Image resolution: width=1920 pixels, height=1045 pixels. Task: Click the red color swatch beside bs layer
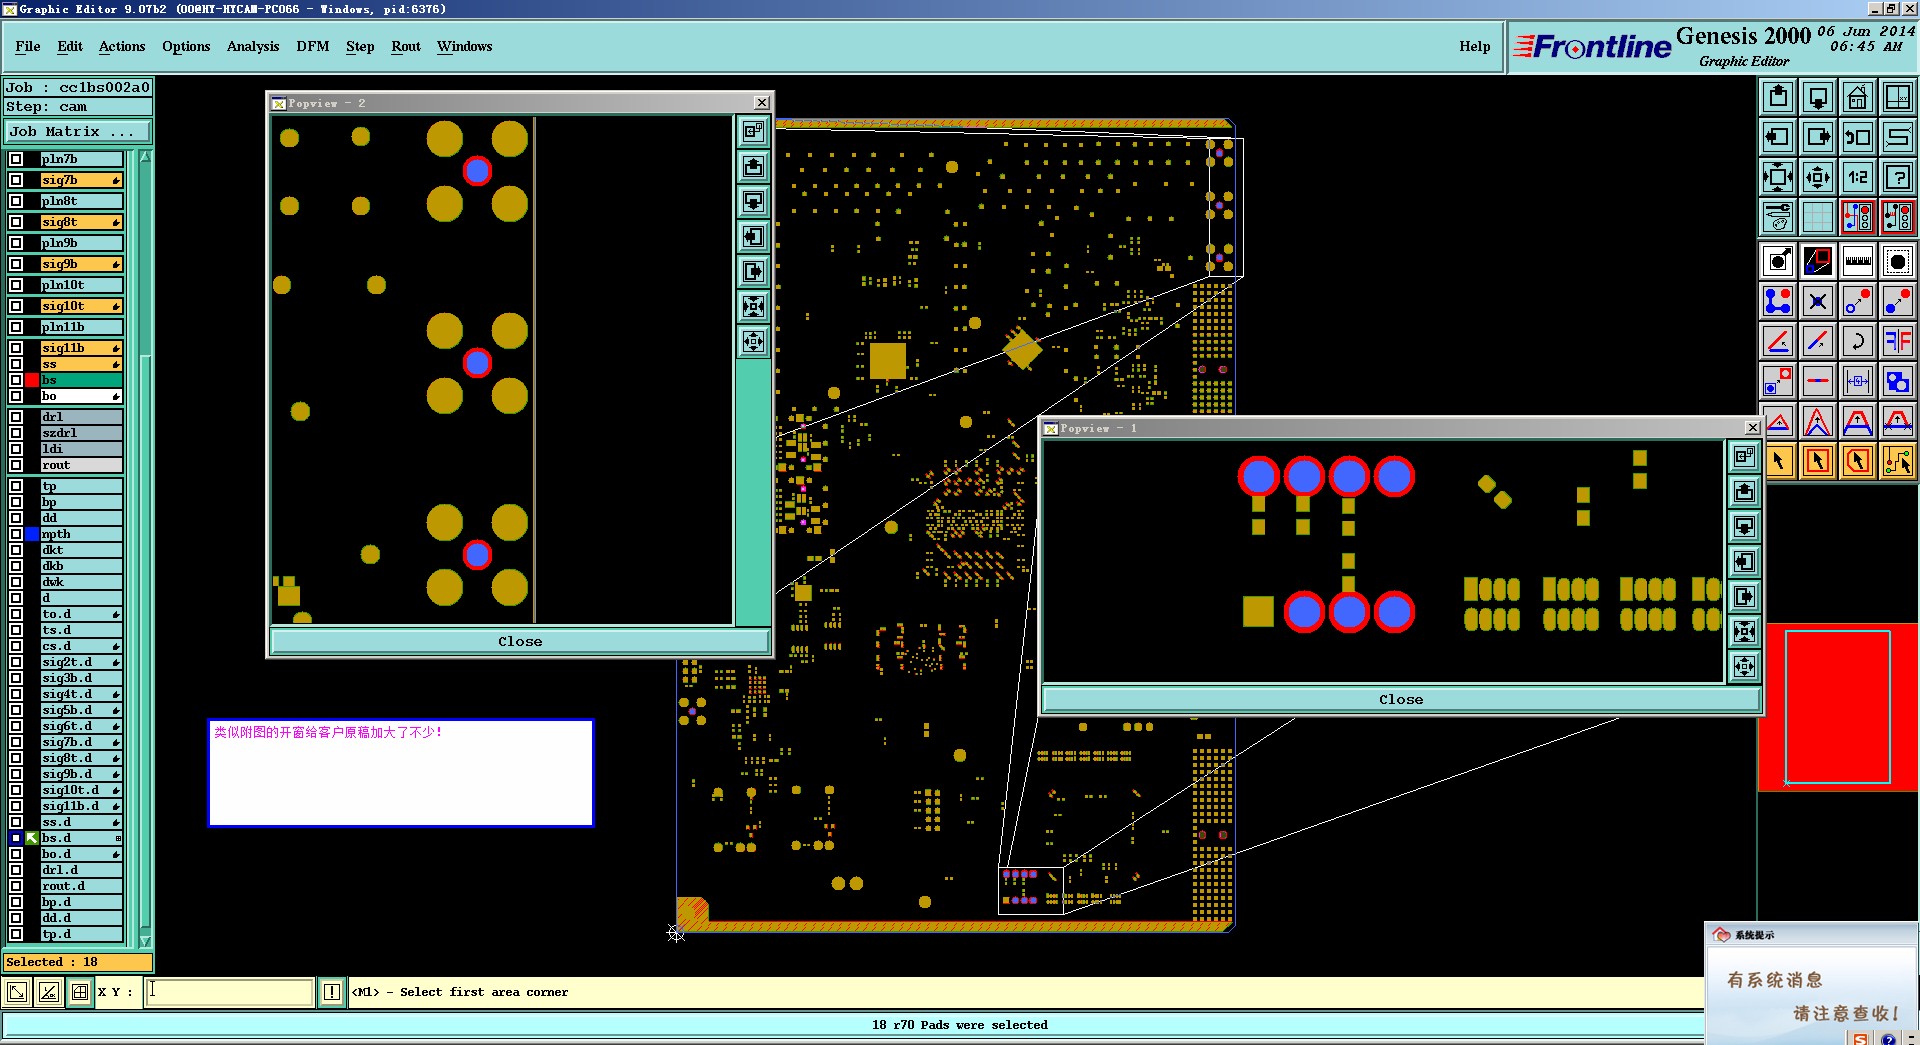(x=32, y=380)
